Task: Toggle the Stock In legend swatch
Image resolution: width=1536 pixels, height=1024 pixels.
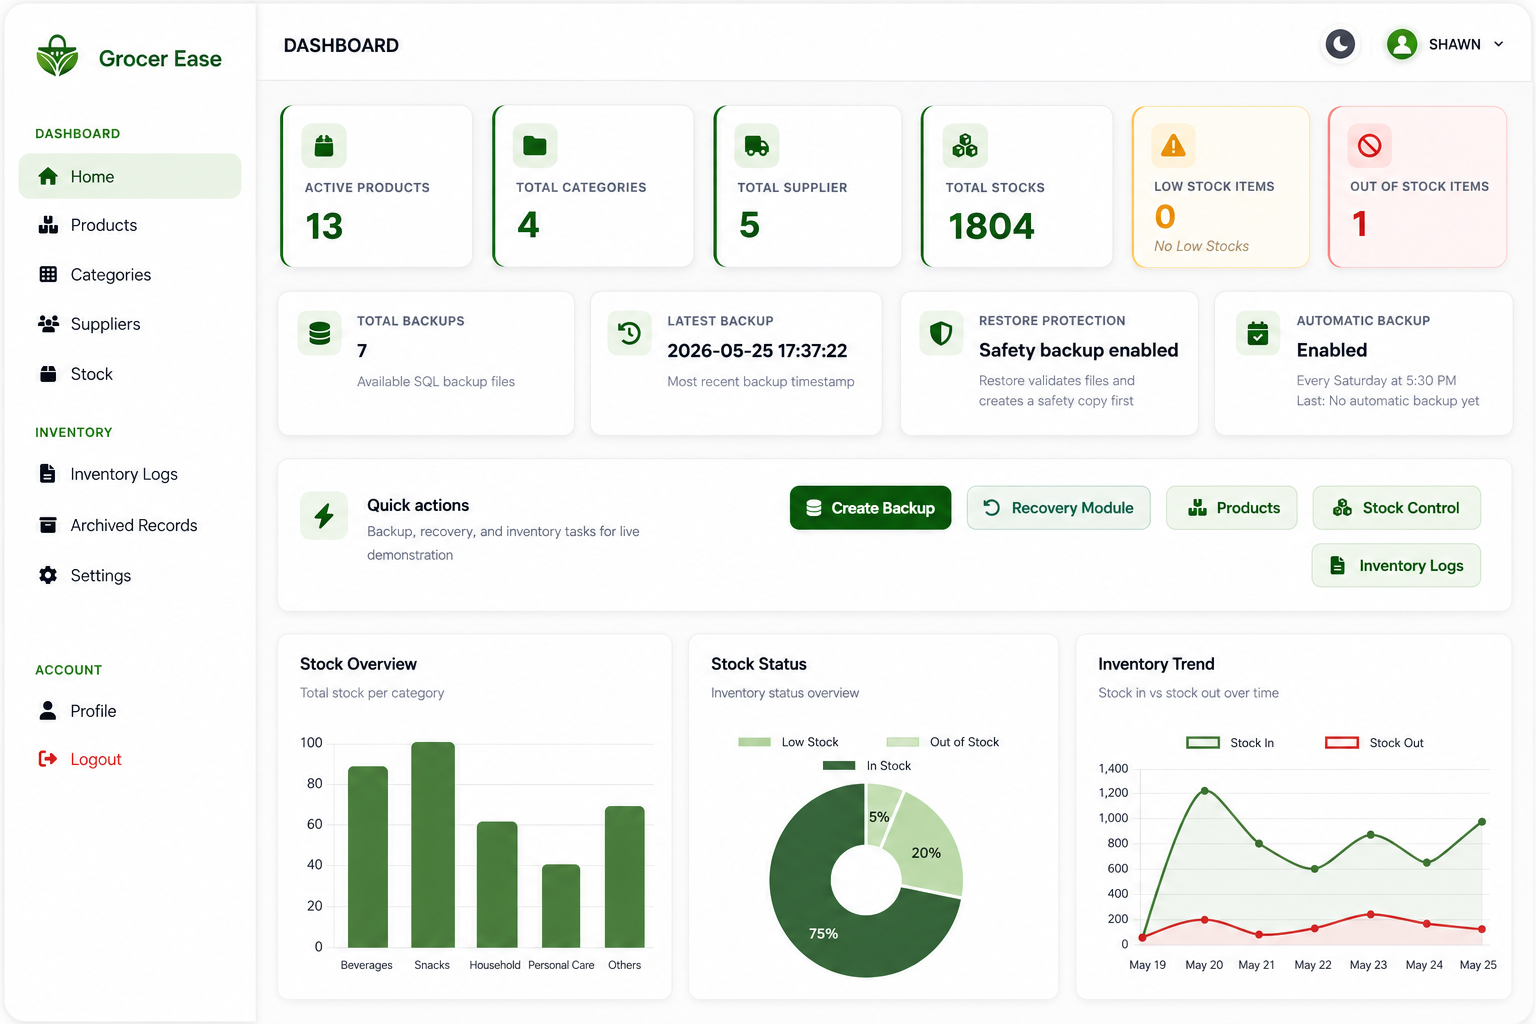Action: point(1203,743)
